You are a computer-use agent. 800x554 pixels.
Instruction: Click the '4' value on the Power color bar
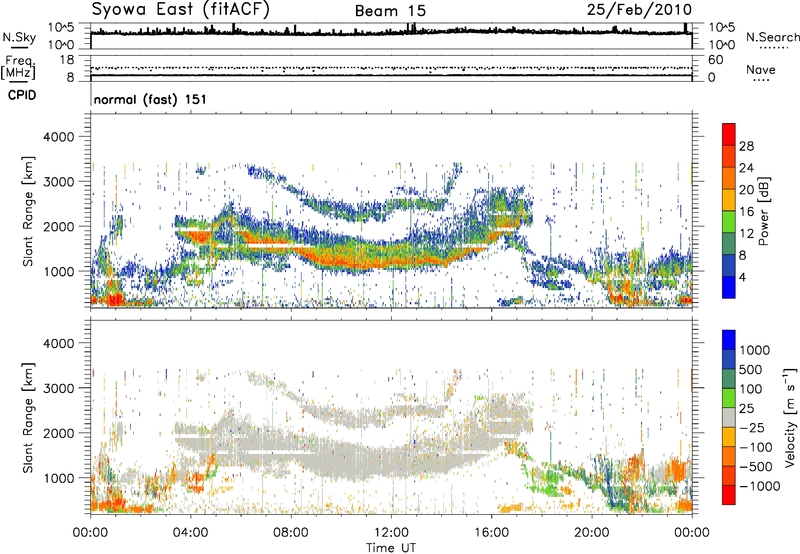(x=742, y=277)
